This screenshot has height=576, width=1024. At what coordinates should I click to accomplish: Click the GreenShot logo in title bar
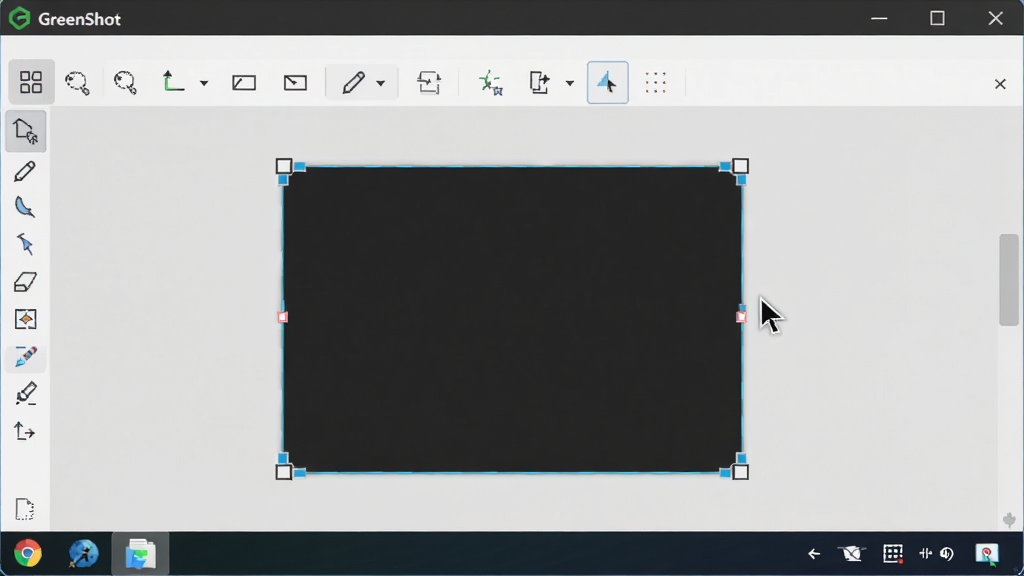click(x=20, y=18)
